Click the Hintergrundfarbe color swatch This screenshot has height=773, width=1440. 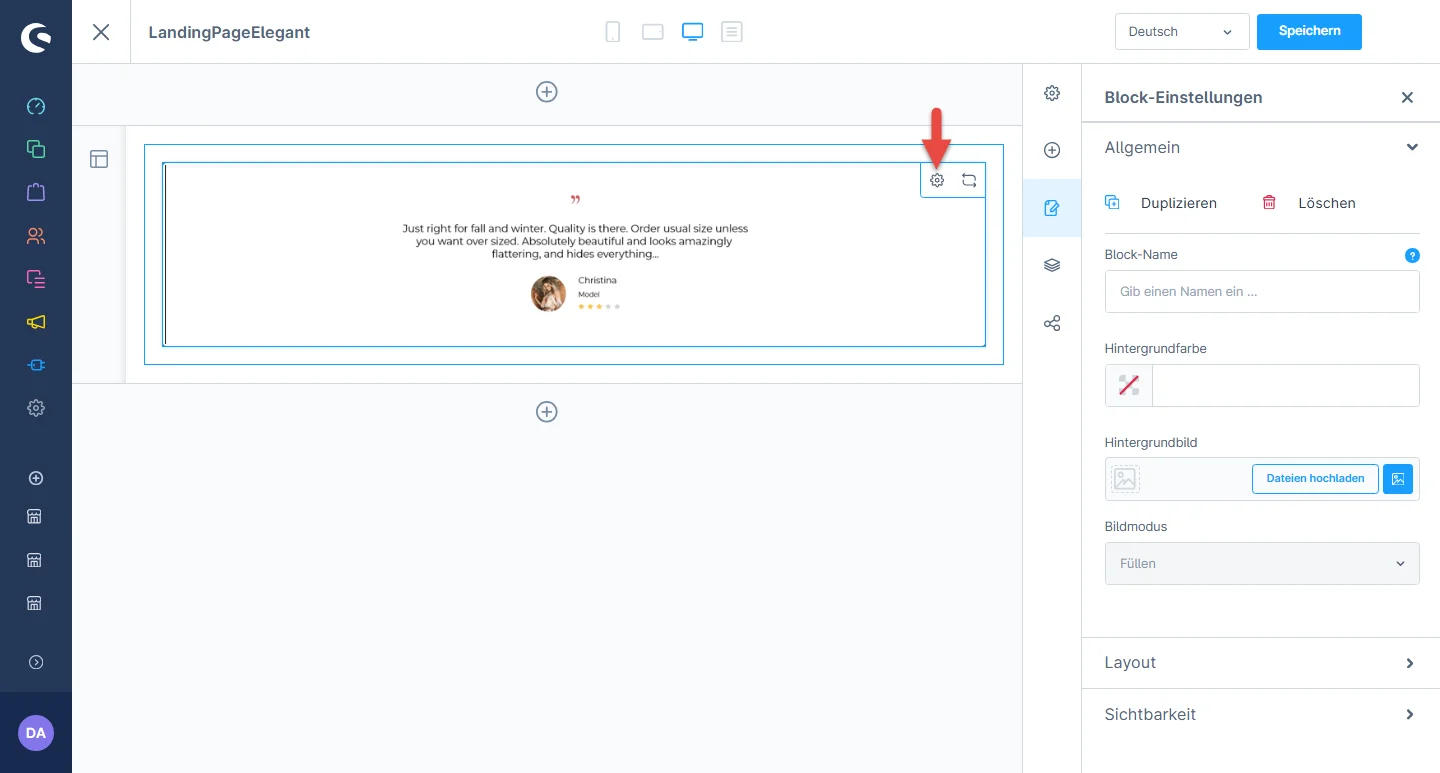[1129, 386]
